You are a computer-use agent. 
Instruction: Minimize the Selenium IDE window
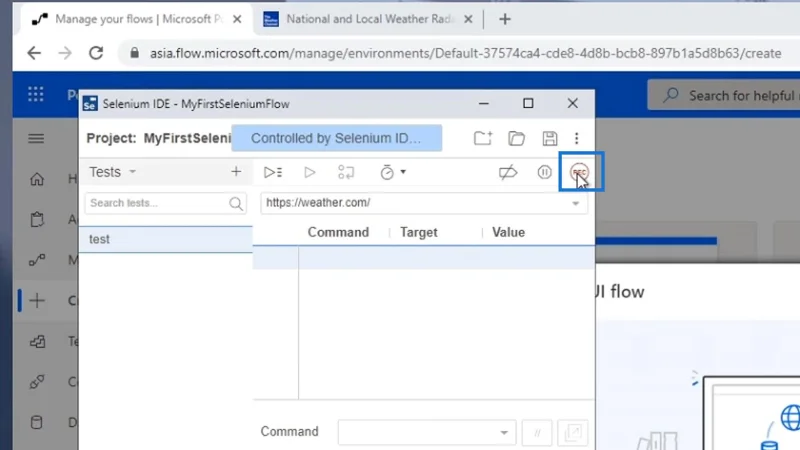[x=484, y=104]
